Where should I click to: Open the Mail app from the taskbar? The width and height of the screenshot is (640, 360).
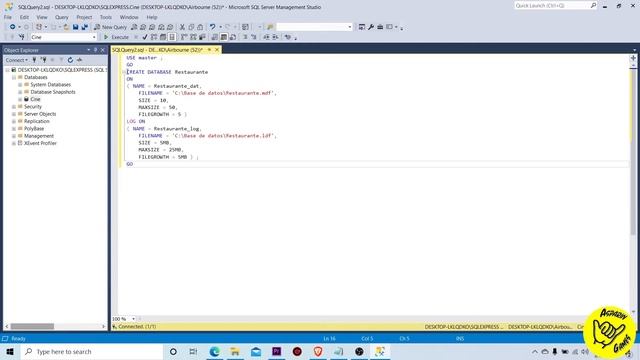coord(256,351)
